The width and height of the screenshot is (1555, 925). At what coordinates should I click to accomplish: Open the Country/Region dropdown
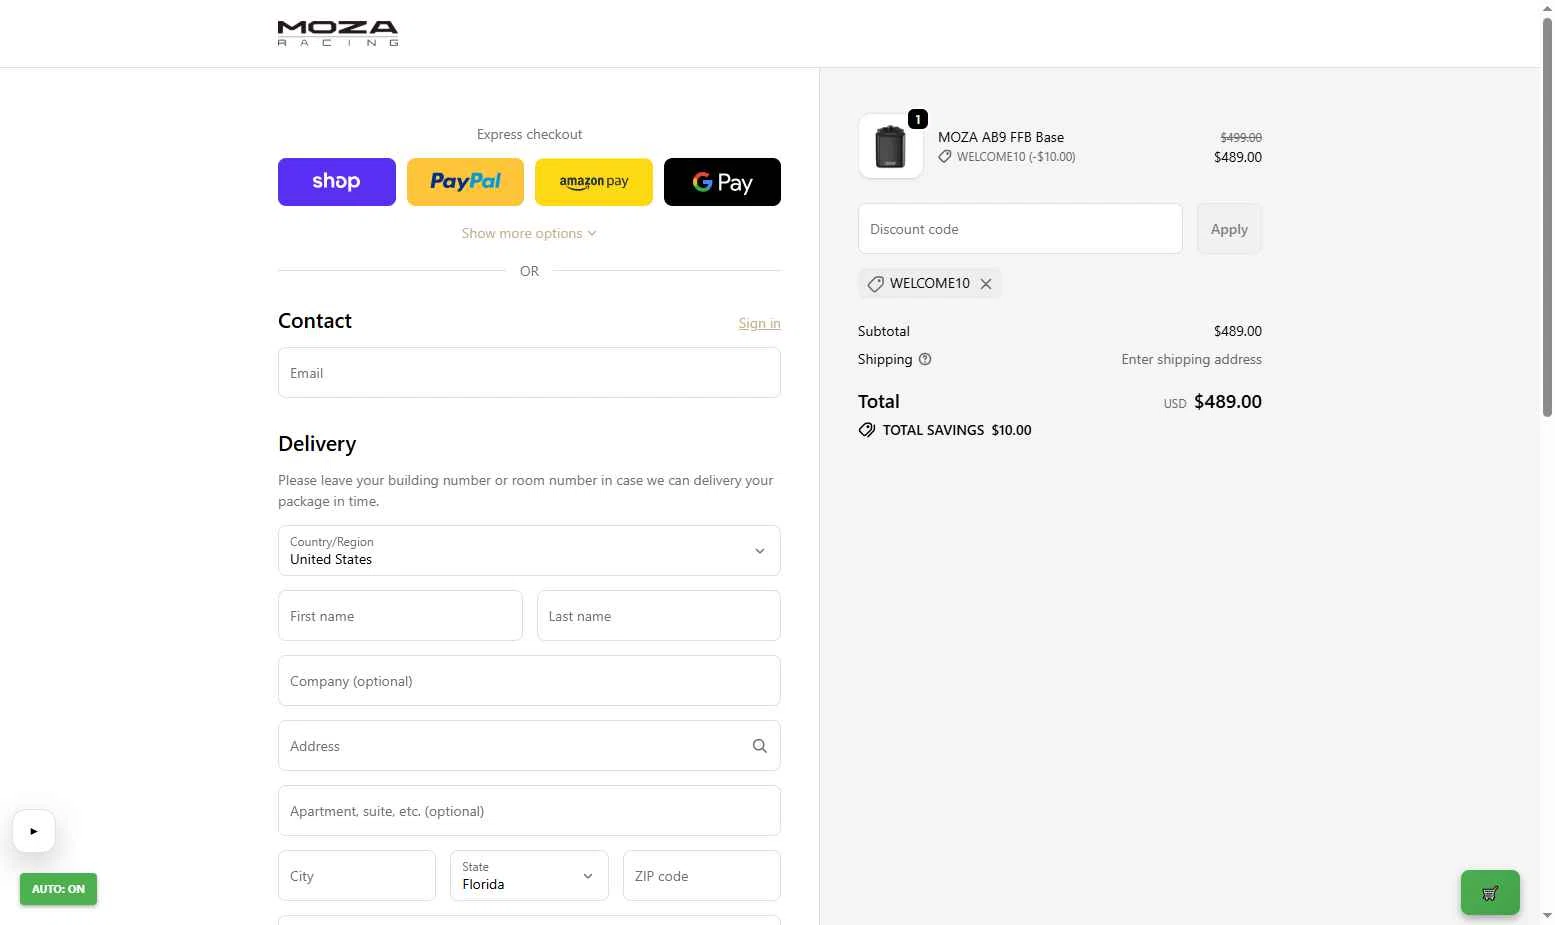529,551
